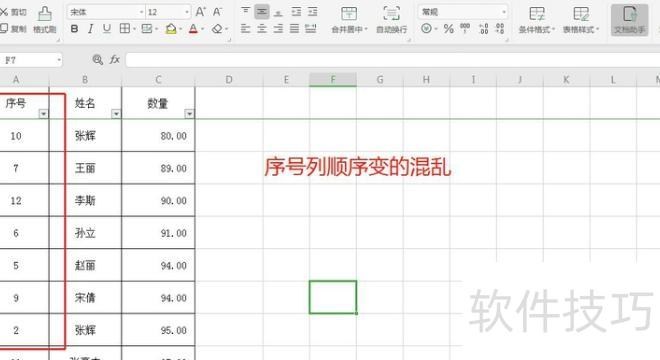Click the increase indent icon
The image size is (660, 360).
[x=312, y=12]
